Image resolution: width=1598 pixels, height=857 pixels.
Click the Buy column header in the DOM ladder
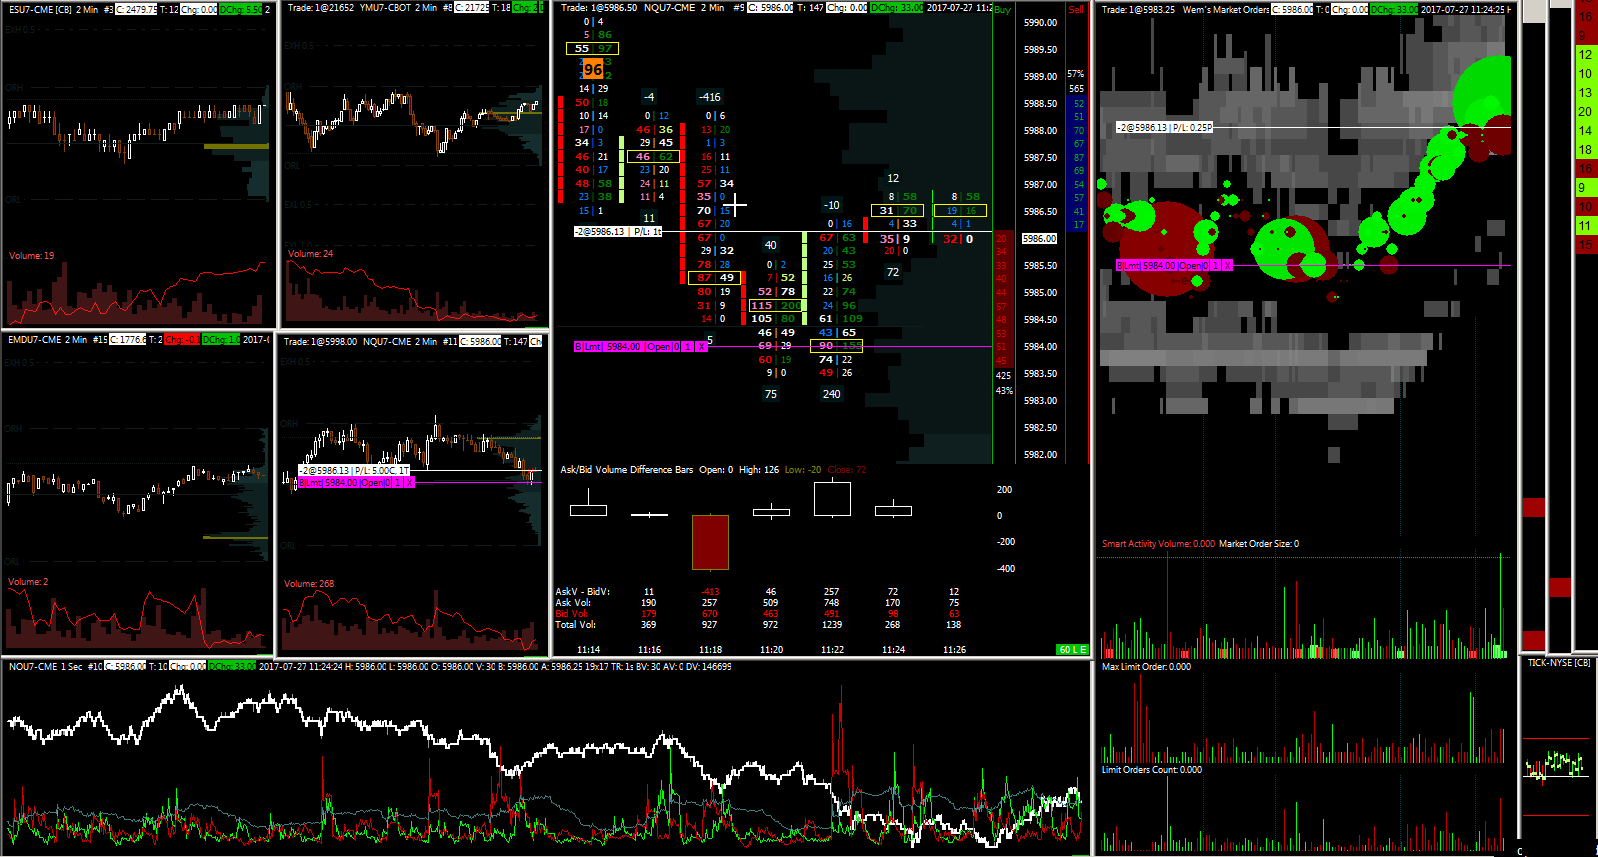(1002, 10)
